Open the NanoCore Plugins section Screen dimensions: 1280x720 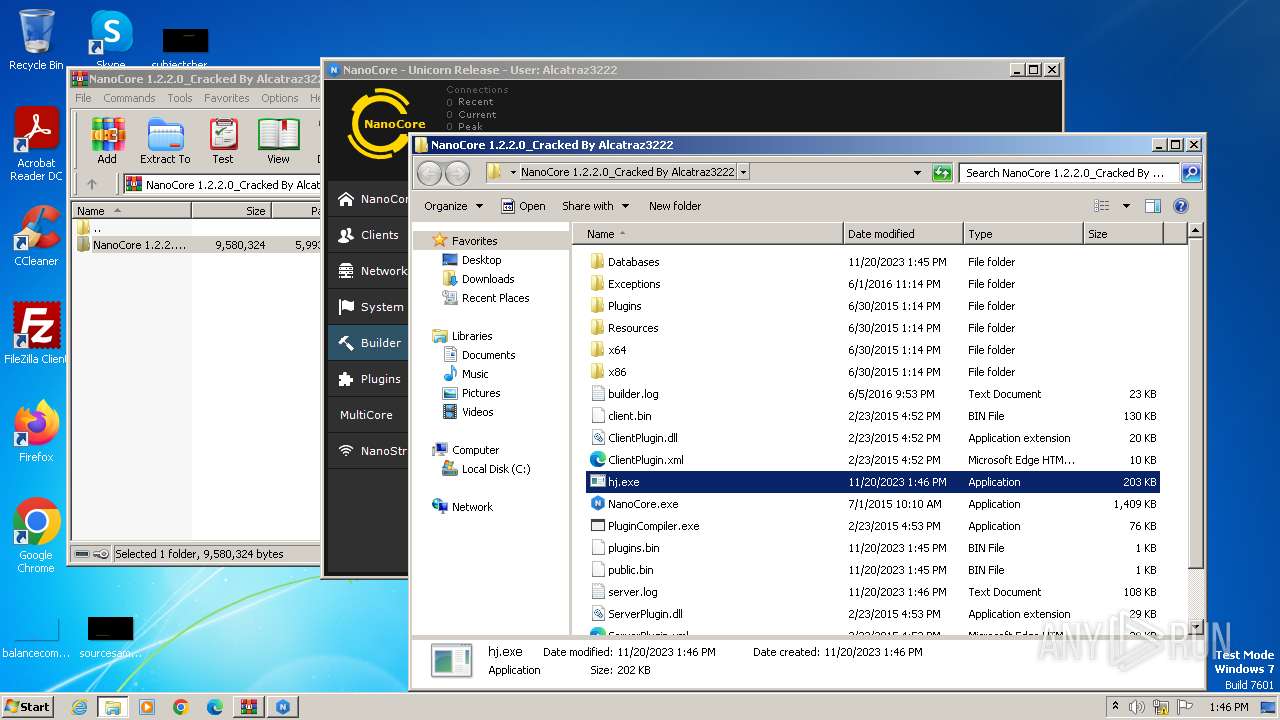click(x=368, y=379)
